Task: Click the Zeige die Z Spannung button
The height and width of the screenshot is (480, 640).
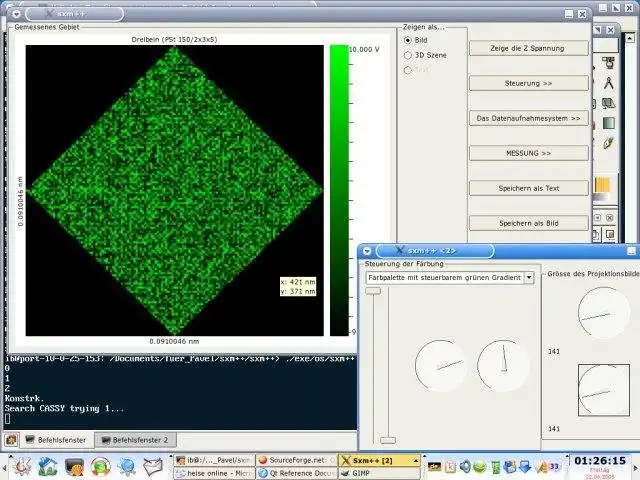Action: (529, 48)
